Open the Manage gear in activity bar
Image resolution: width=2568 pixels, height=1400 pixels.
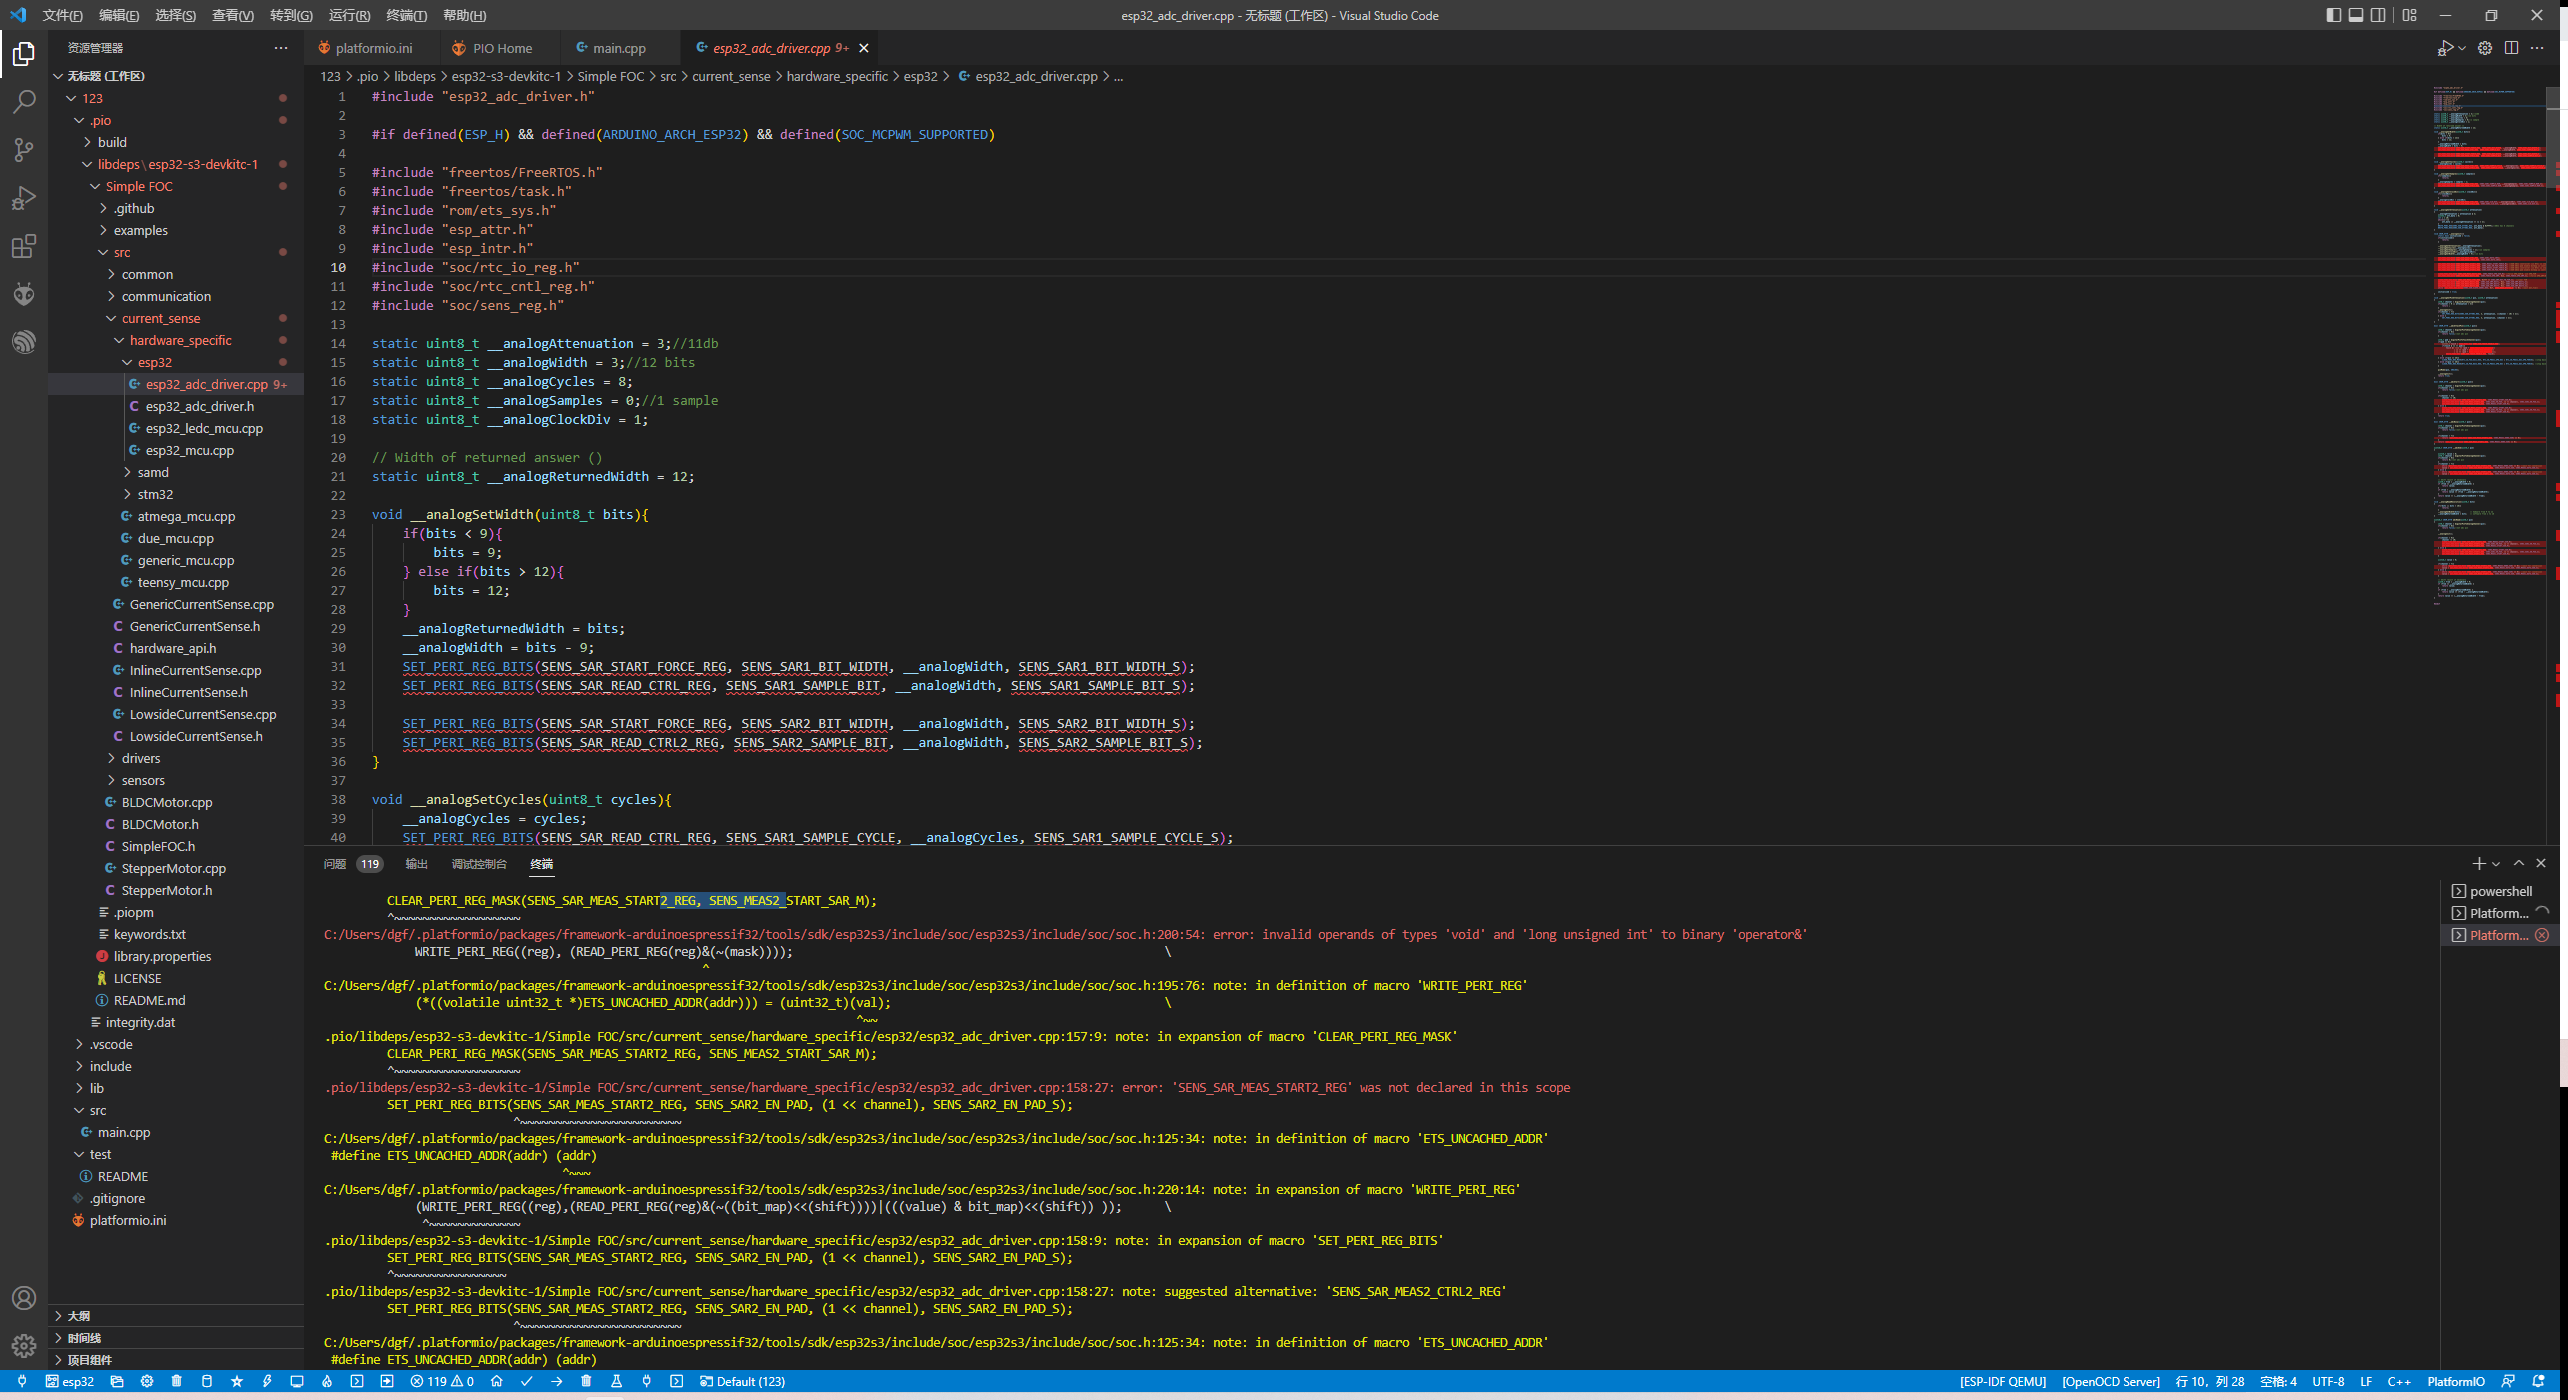pyautogui.click(x=24, y=1346)
